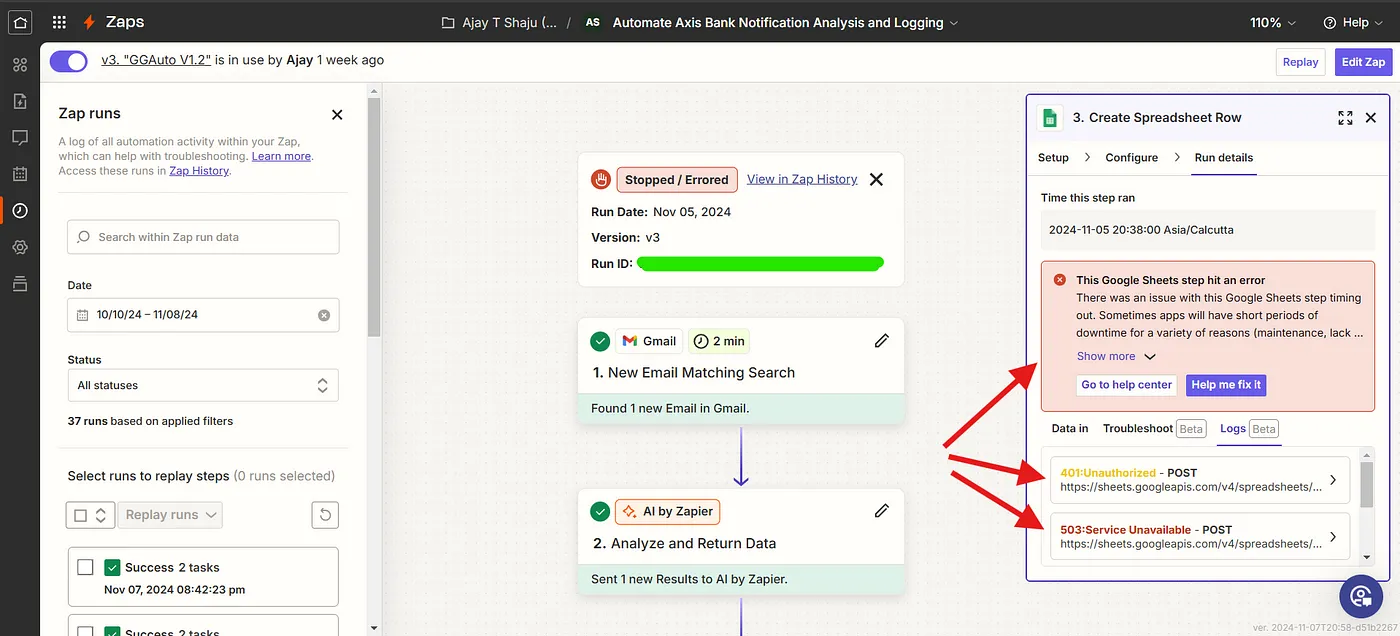
Task: Expand the error message with Show more
Action: tap(1116, 356)
